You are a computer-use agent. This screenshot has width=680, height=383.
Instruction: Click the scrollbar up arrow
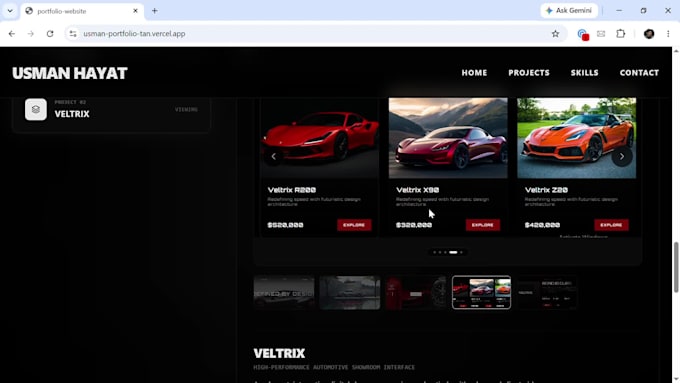[x=676, y=51]
